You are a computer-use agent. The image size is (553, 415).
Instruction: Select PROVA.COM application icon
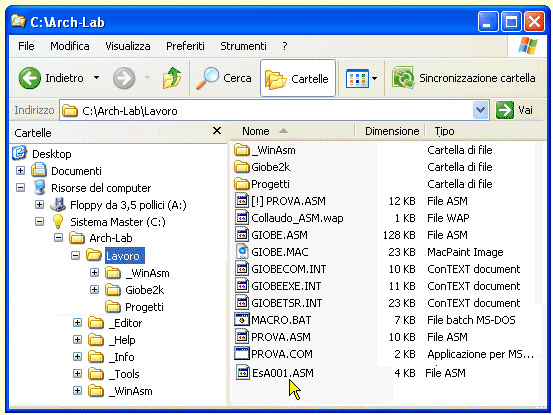coord(242,353)
